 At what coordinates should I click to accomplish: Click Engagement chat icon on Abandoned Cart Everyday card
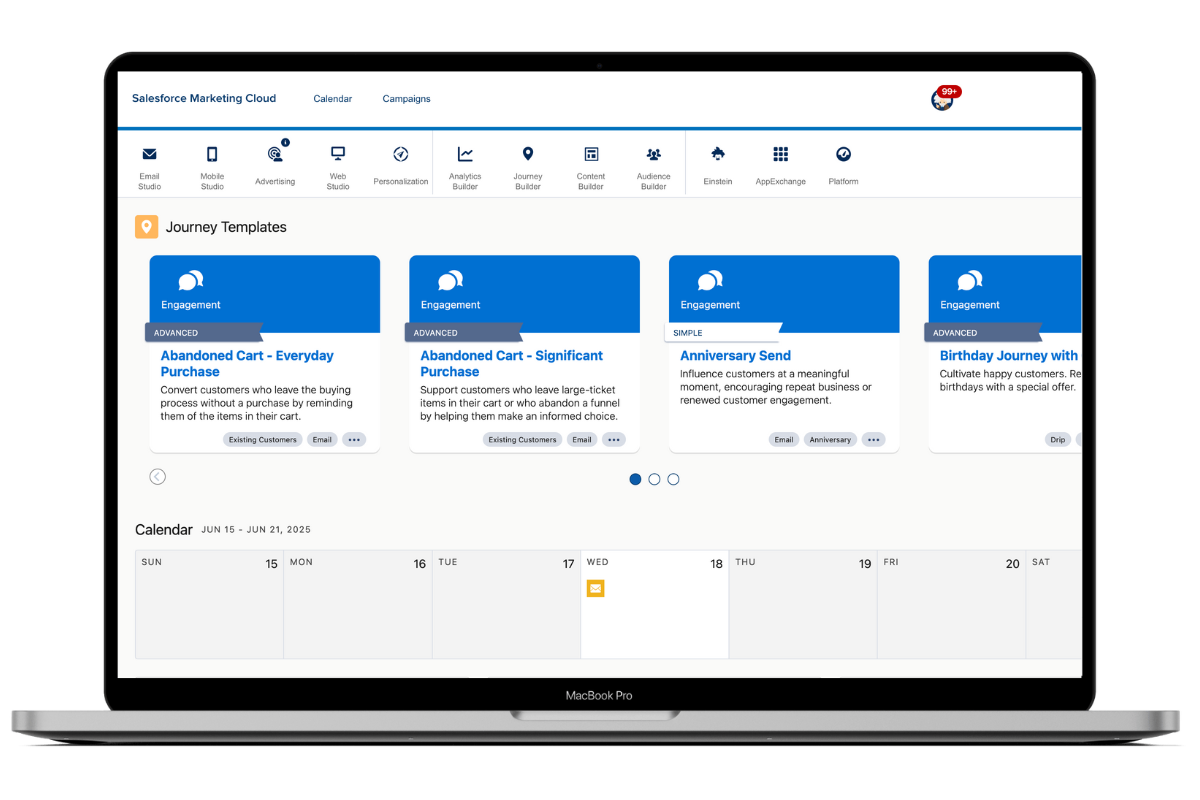point(191,281)
